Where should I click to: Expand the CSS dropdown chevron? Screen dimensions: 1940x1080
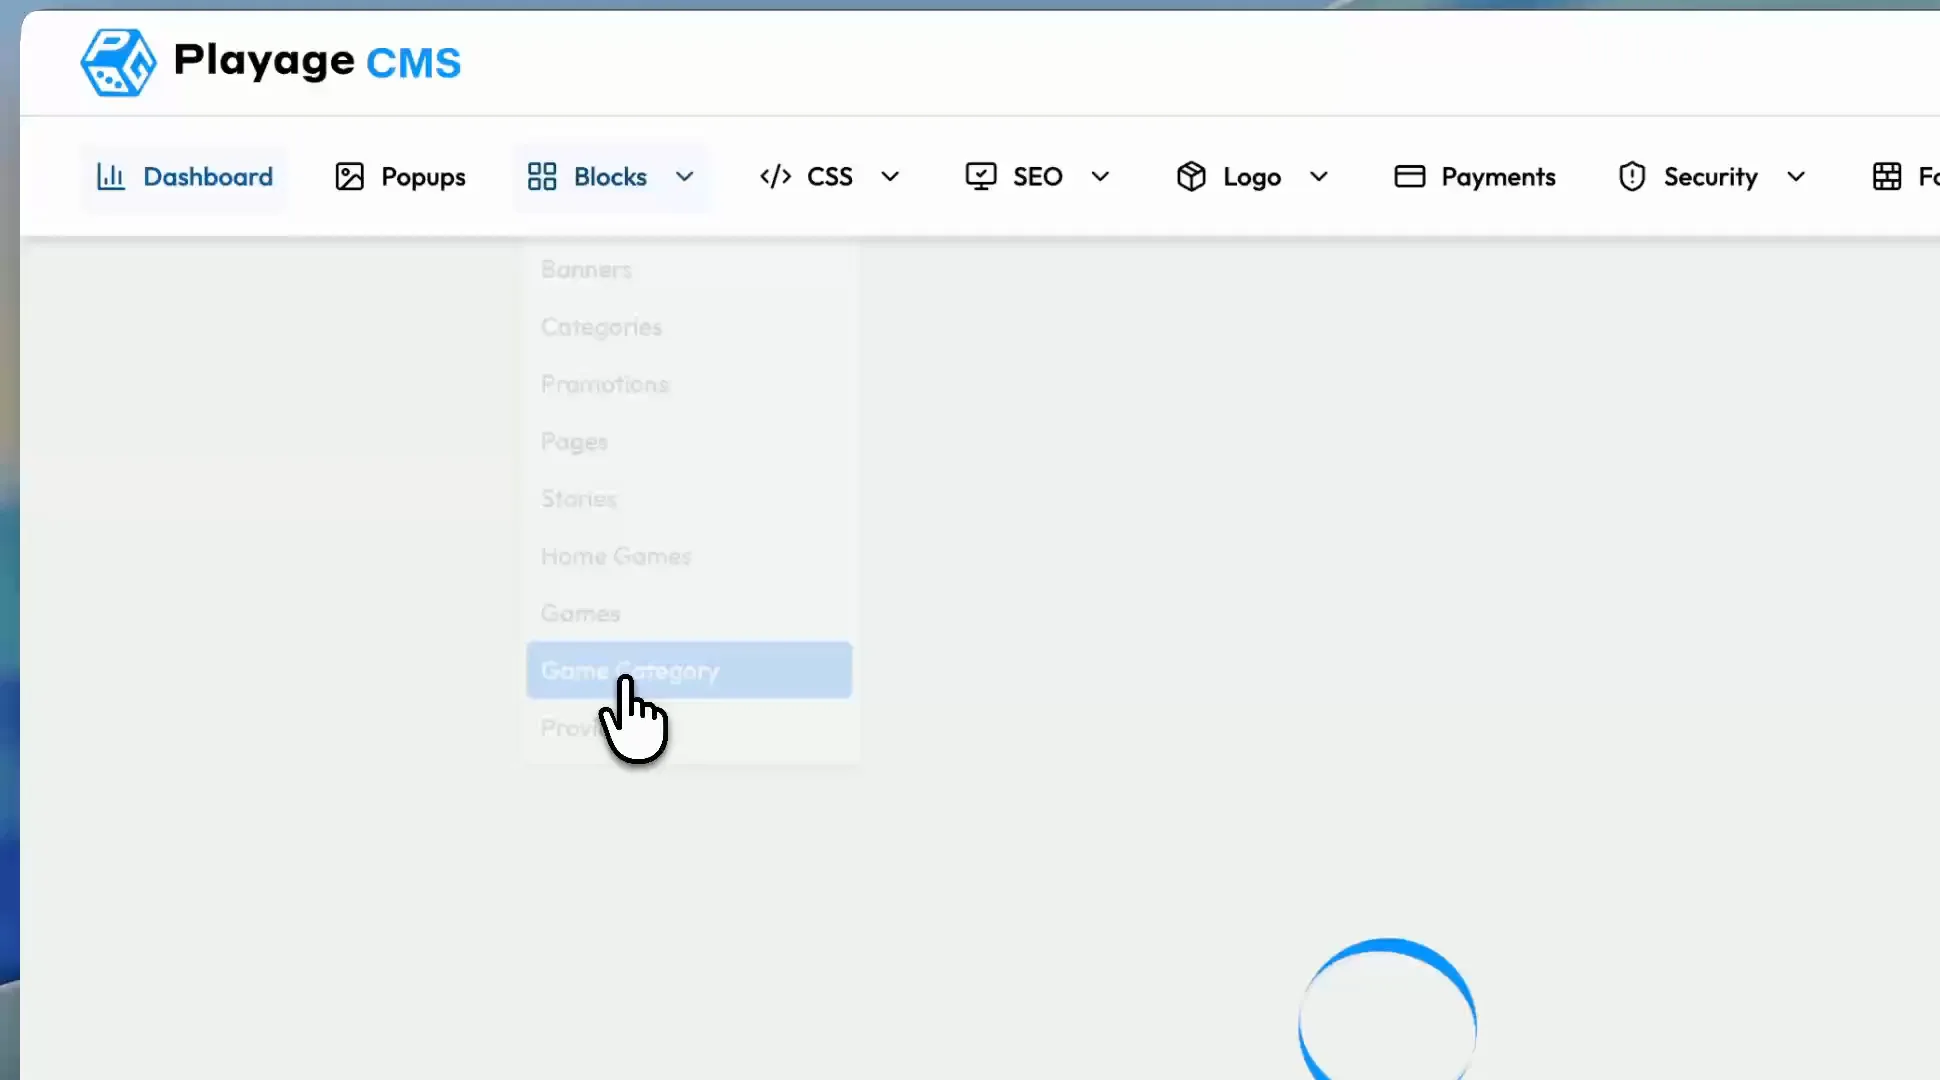pos(890,177)
